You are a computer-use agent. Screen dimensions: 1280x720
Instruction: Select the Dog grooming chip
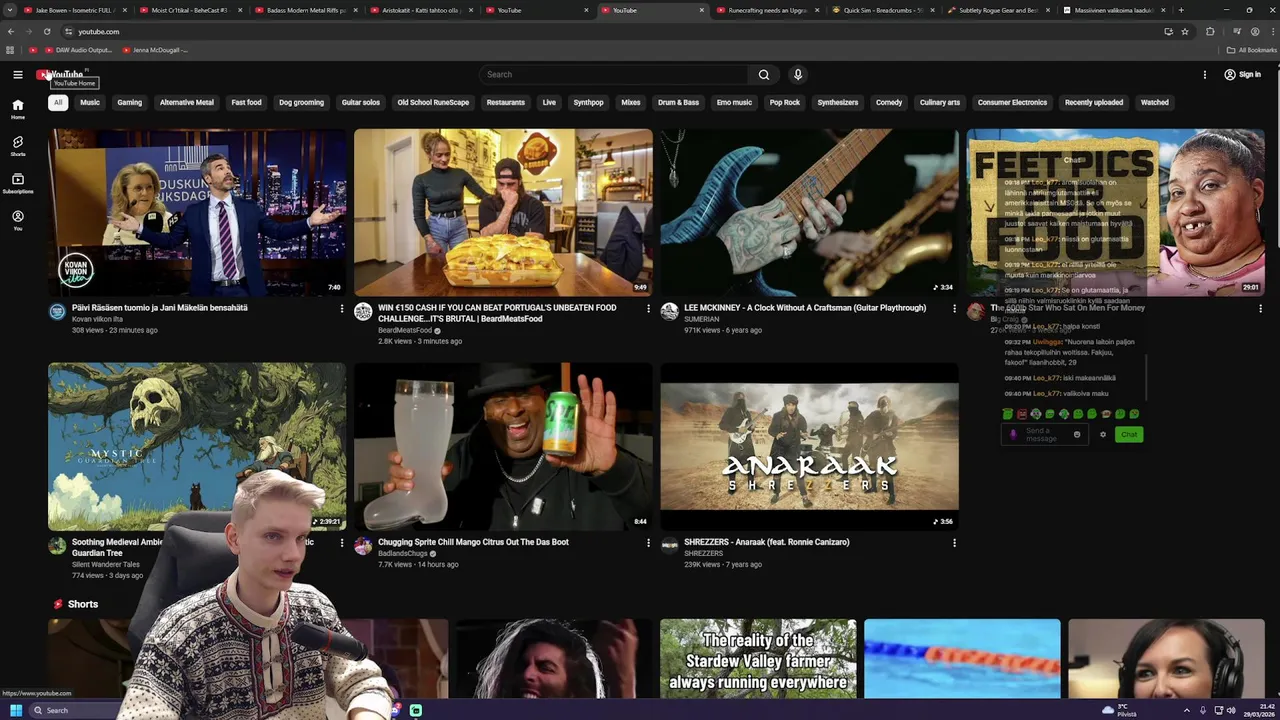pyautogui.click(x=301, y=102)
